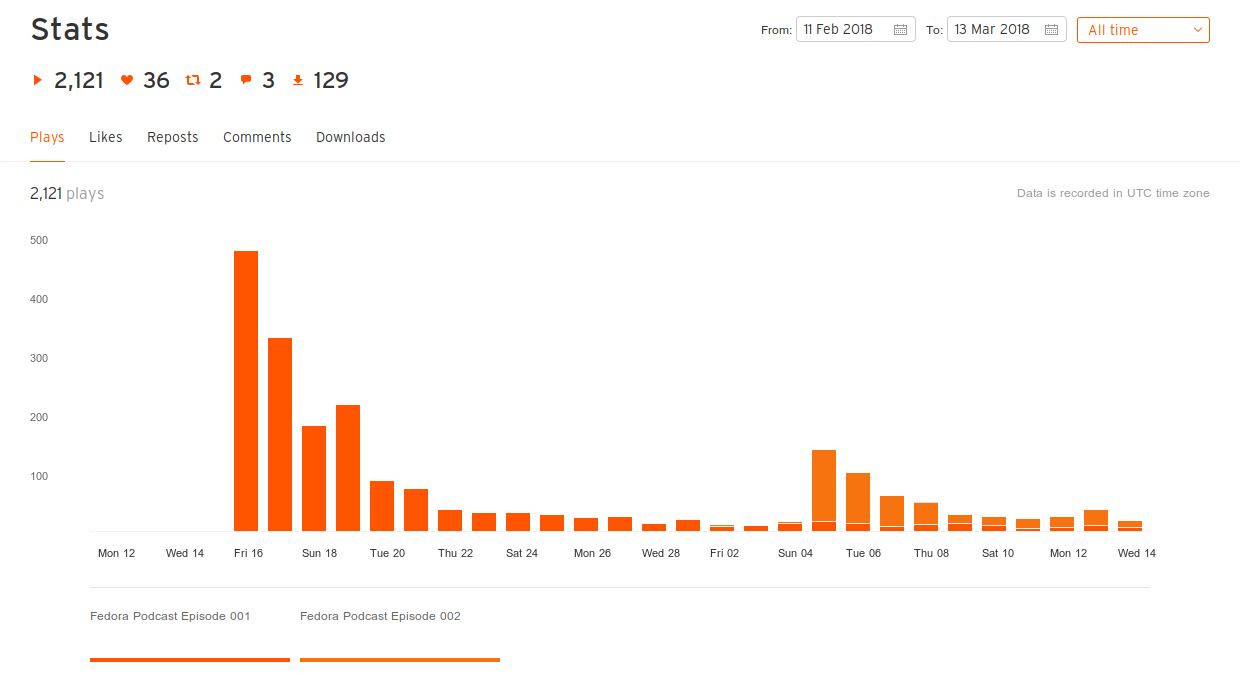
Task: Click the tallest bar on Fri 16
Action: pyautogui.click(x=246, y=391)
